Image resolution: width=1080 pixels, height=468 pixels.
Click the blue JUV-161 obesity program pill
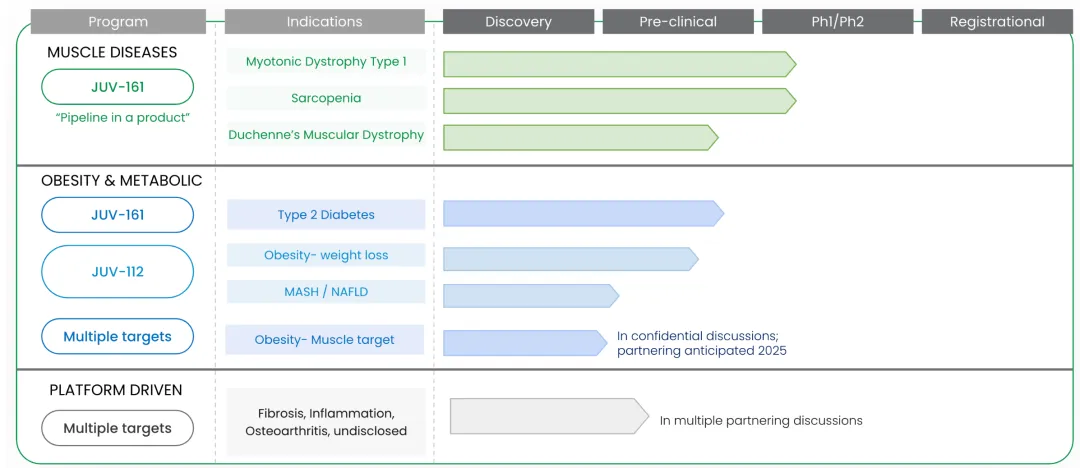coord(118,215)
